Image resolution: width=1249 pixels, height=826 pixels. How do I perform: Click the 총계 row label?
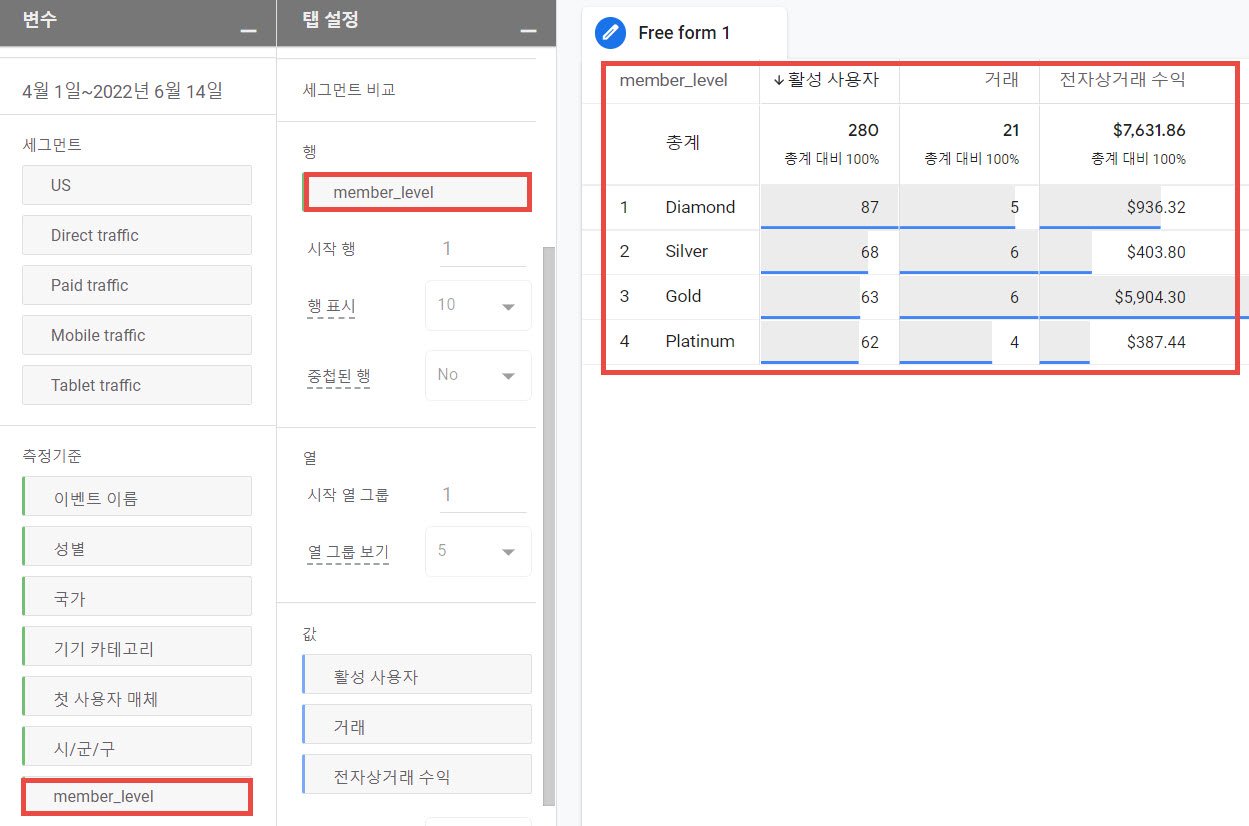[x=683, y=142]
